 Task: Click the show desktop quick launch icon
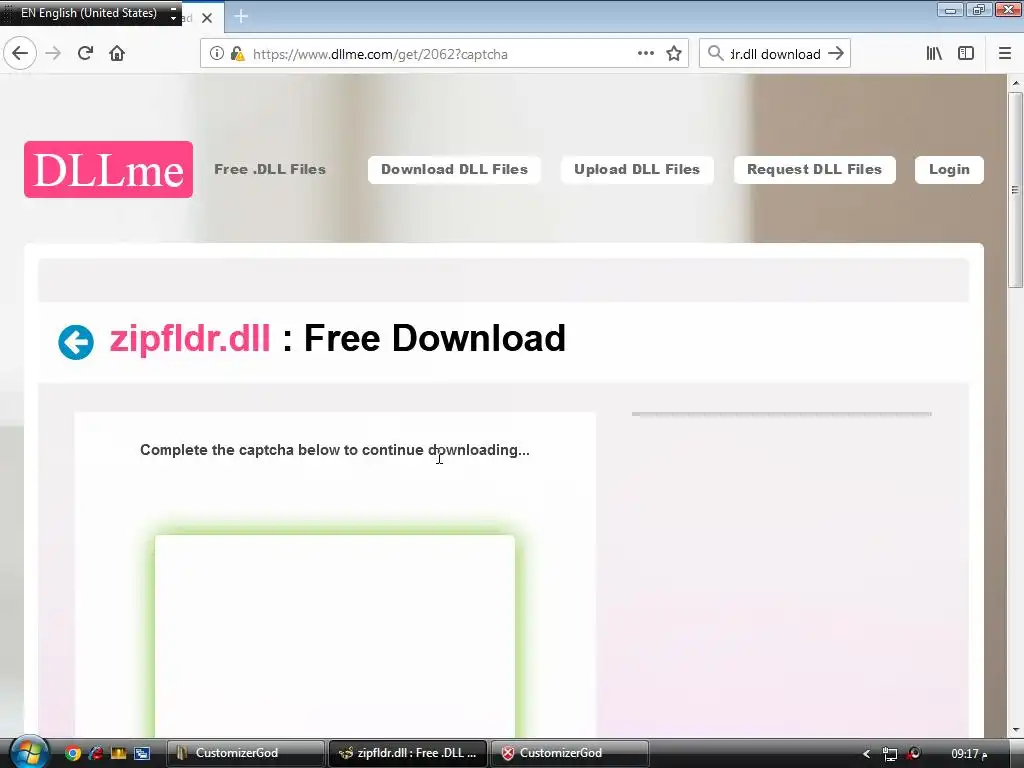(142, 753)
